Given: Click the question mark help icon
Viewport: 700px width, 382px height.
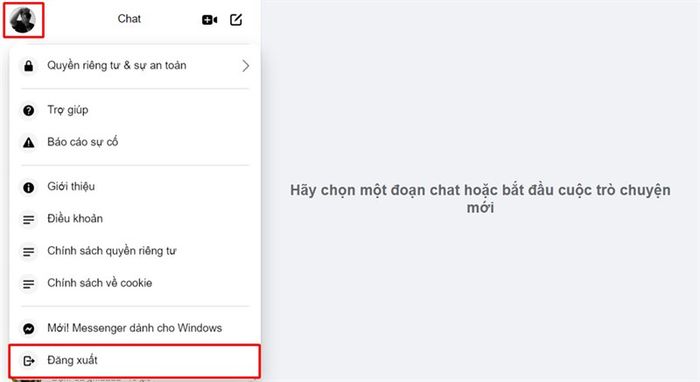Looking at the screenshot, I should tap(29, 110).
